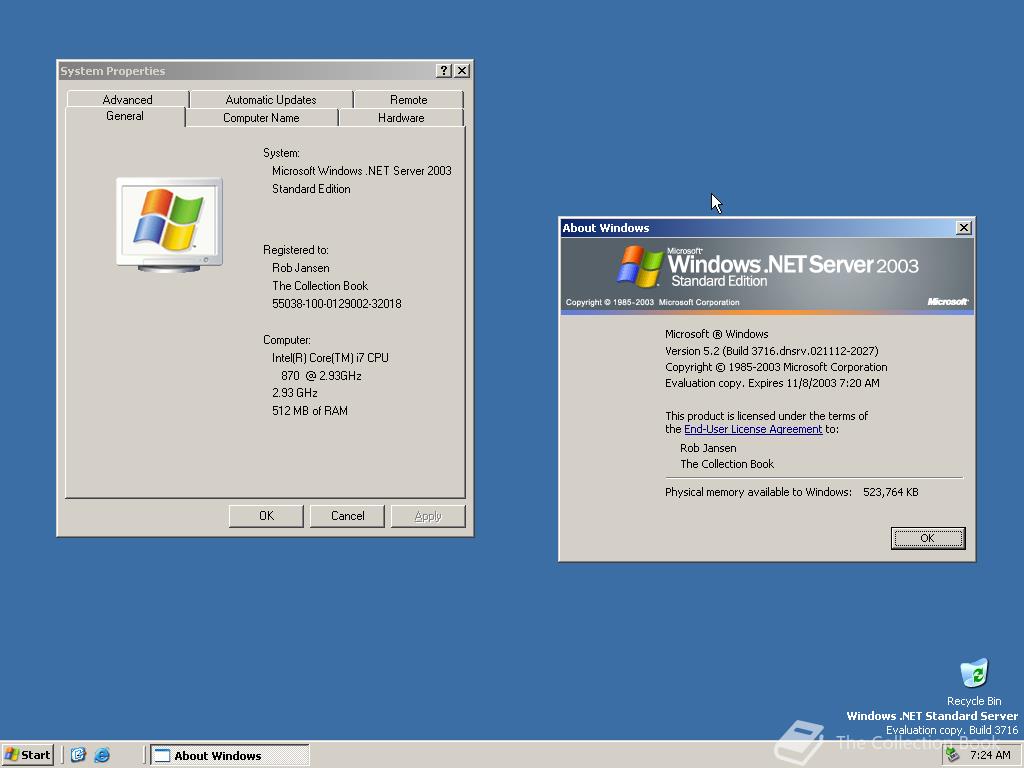This screenshot has height=768, width=1024.
Task: Click the '2.93 GHz' speed text
Action: (x=295, y=392)
